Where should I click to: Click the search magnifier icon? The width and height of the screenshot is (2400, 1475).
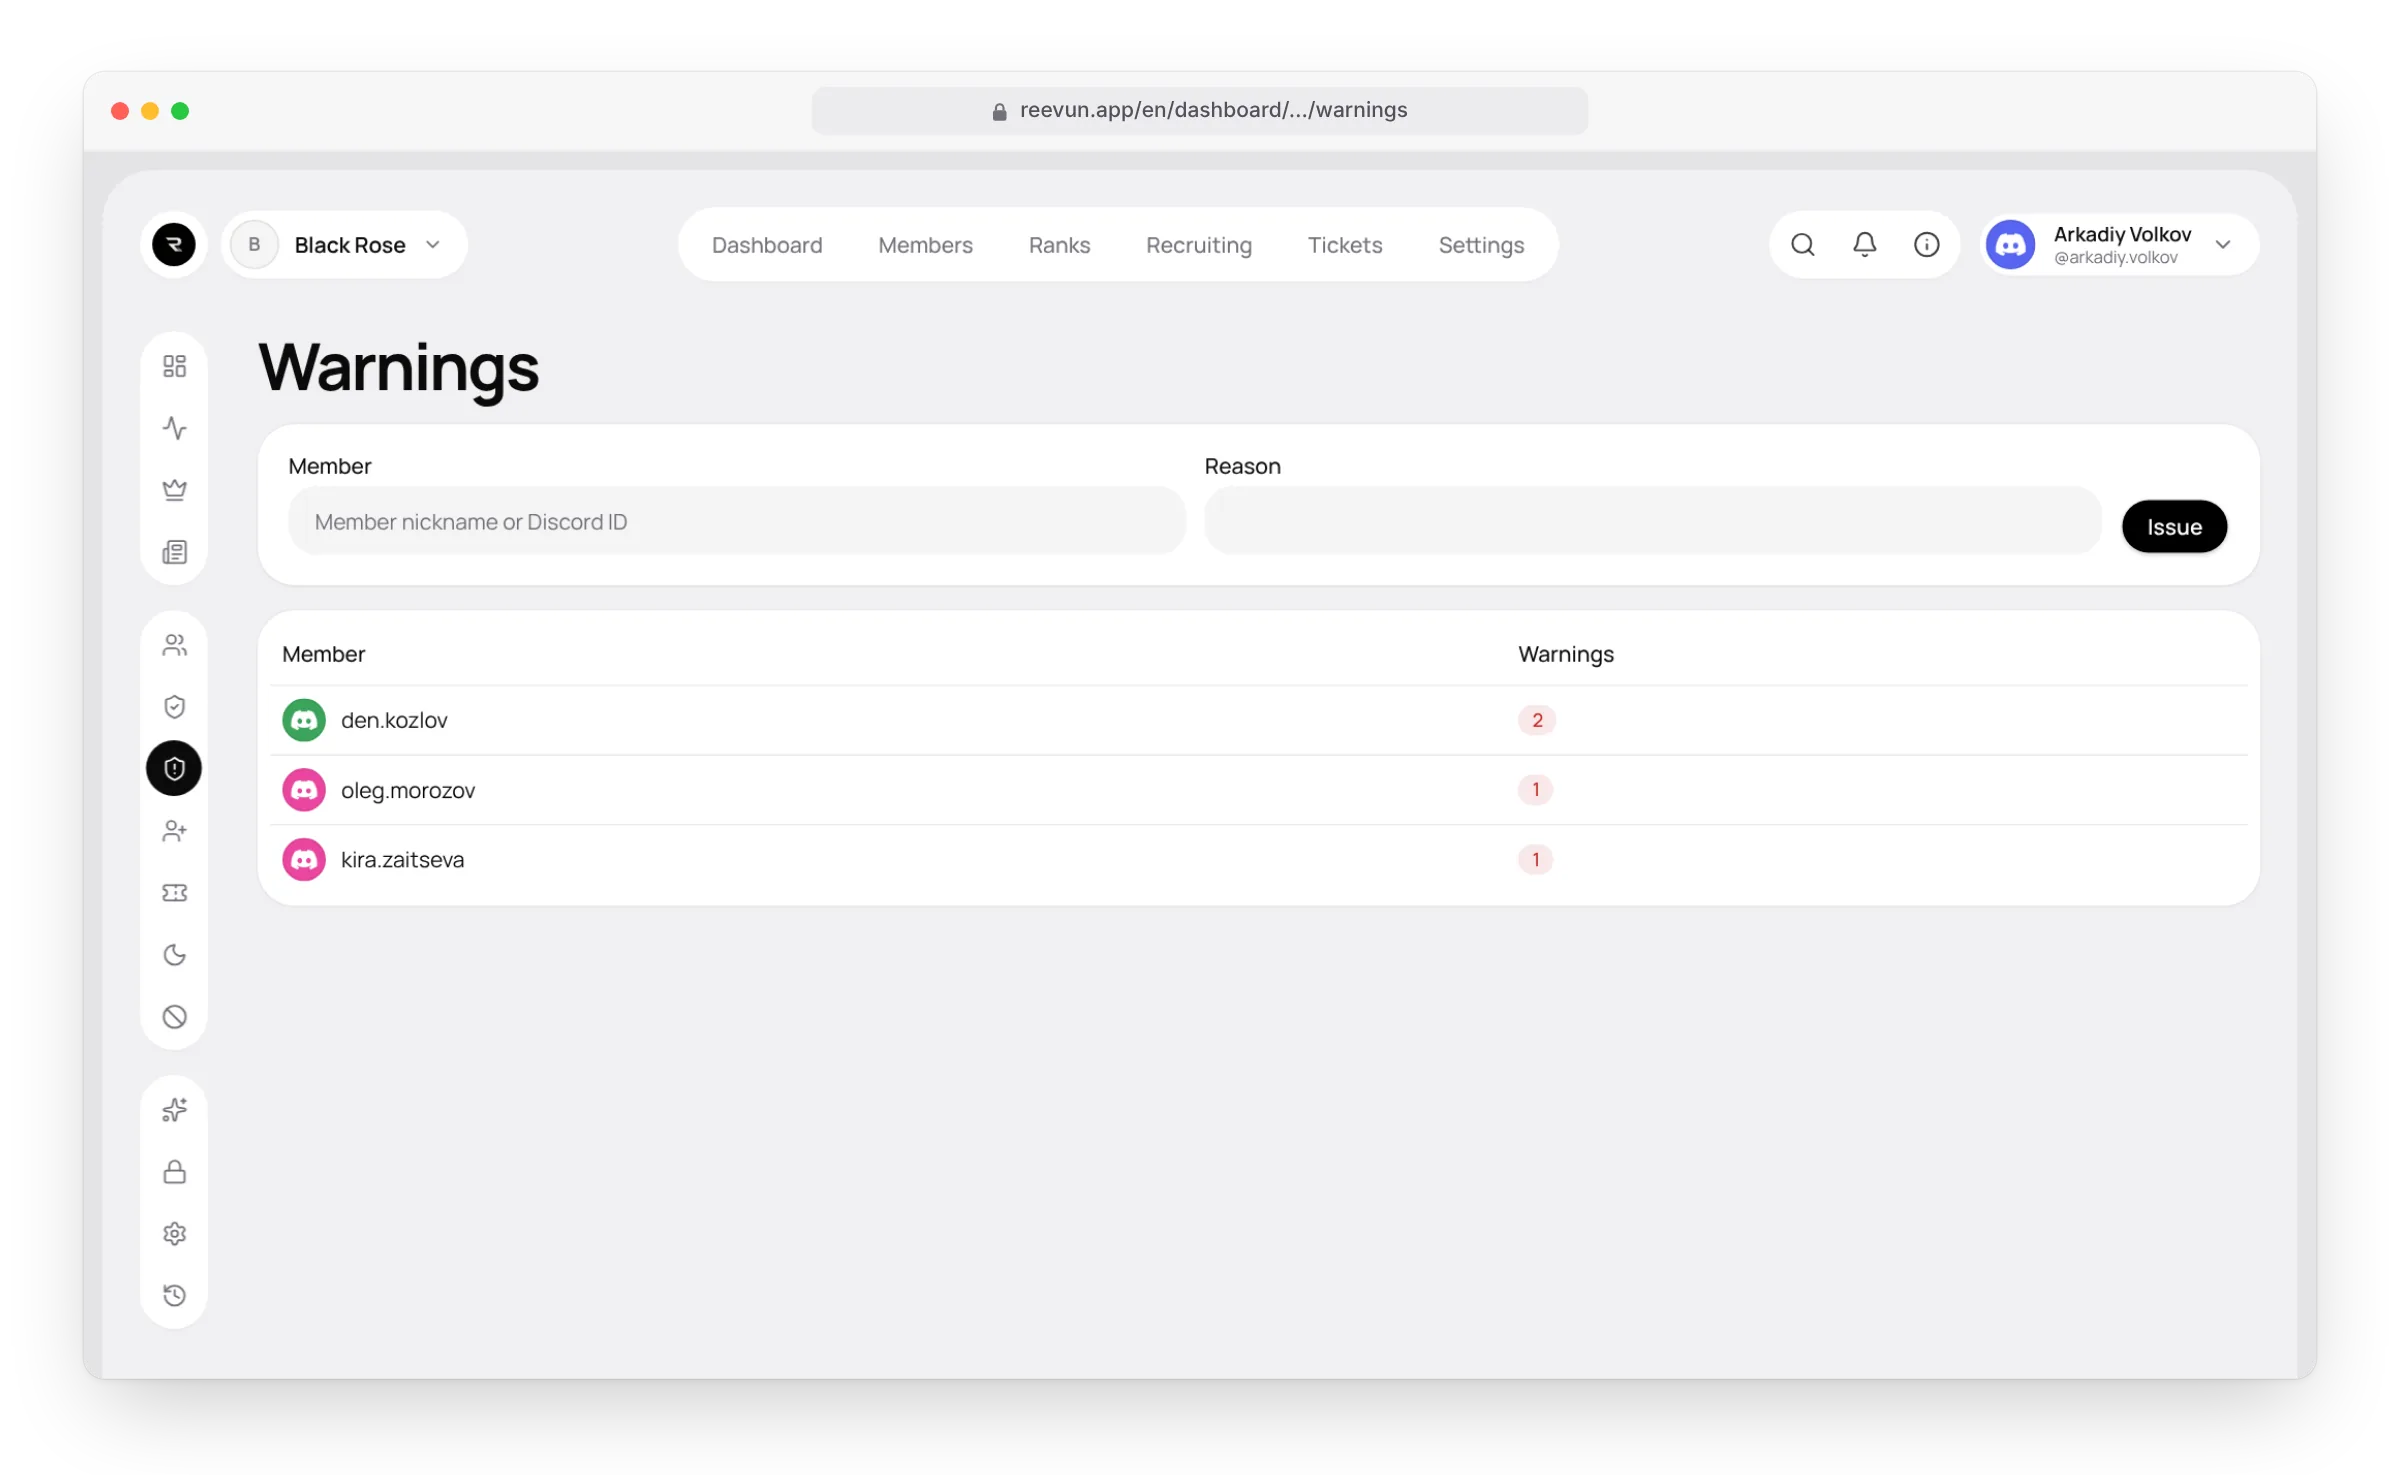(x=1802, y=244)
